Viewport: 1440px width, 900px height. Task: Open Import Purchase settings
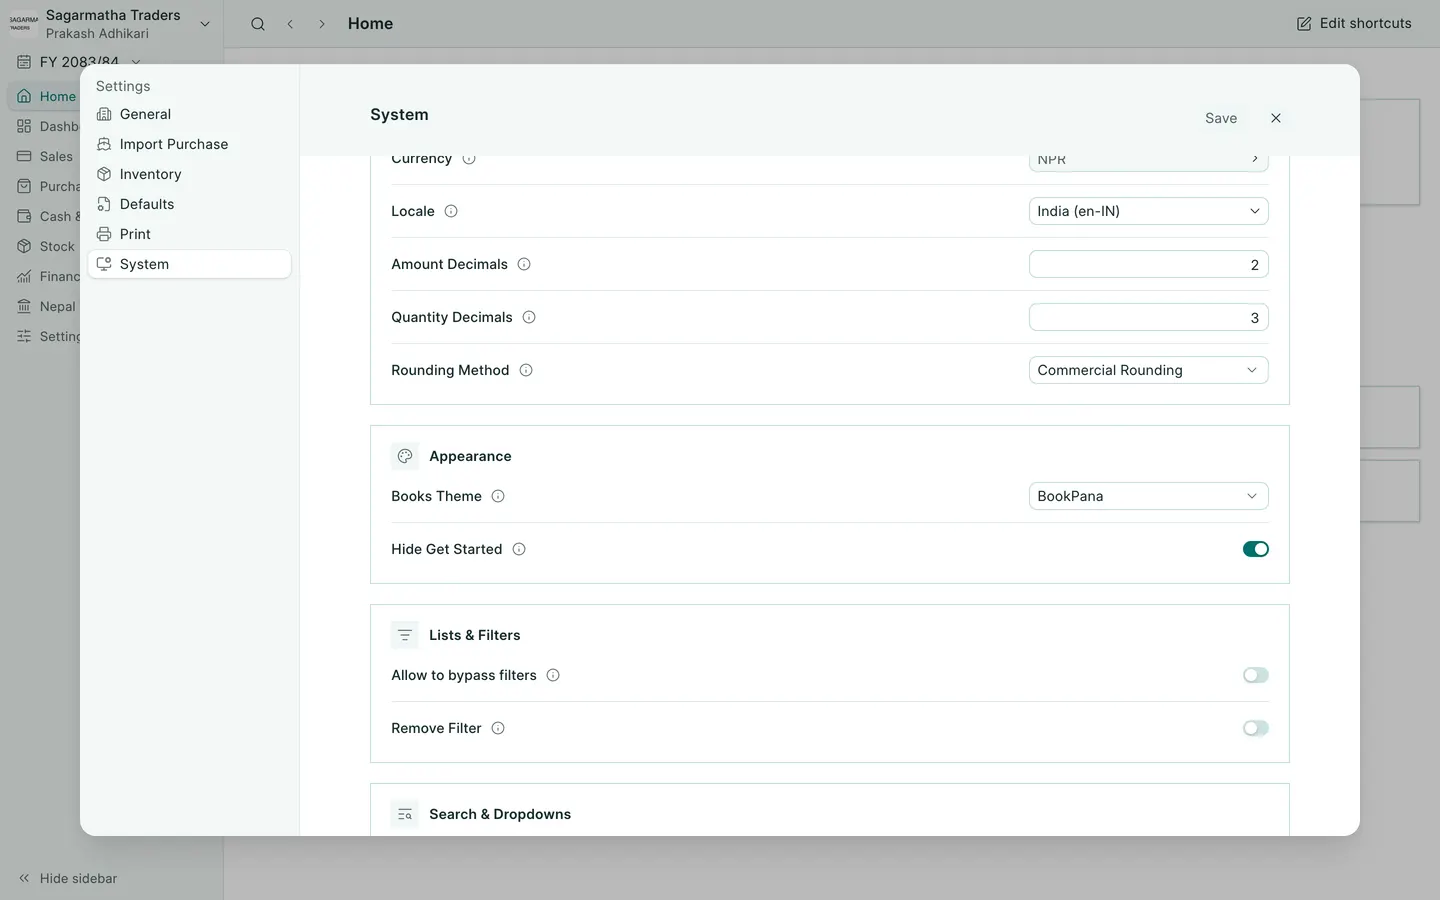coord(190,144)
